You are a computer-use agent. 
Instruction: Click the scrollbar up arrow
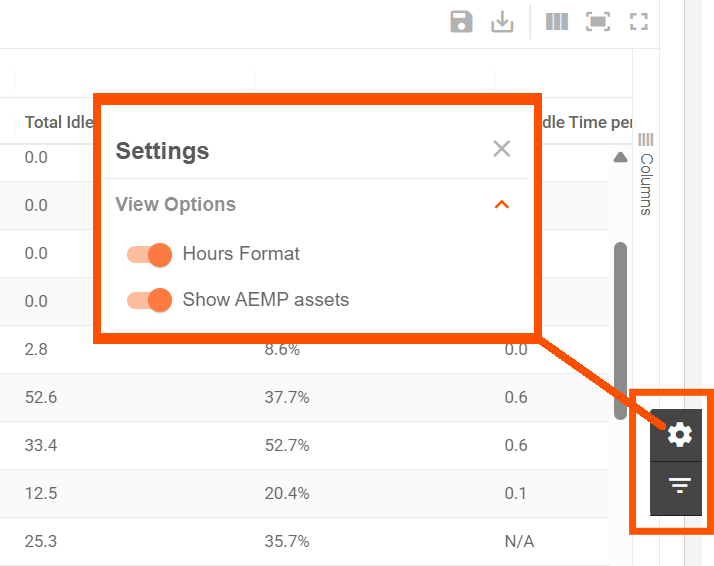coord(620,158)
